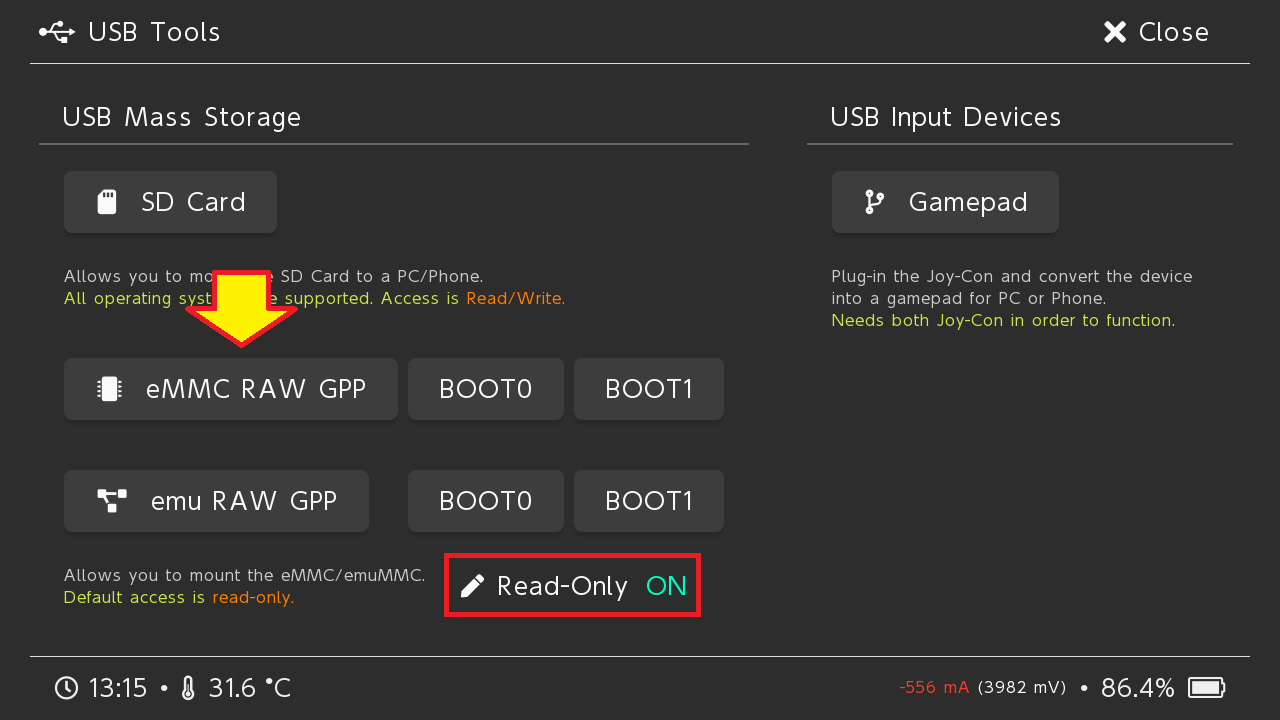Screen dimensions: 1280x720
Task: Mount the emuMMC emu RAW GPP partition
Action: coord(216,500)
